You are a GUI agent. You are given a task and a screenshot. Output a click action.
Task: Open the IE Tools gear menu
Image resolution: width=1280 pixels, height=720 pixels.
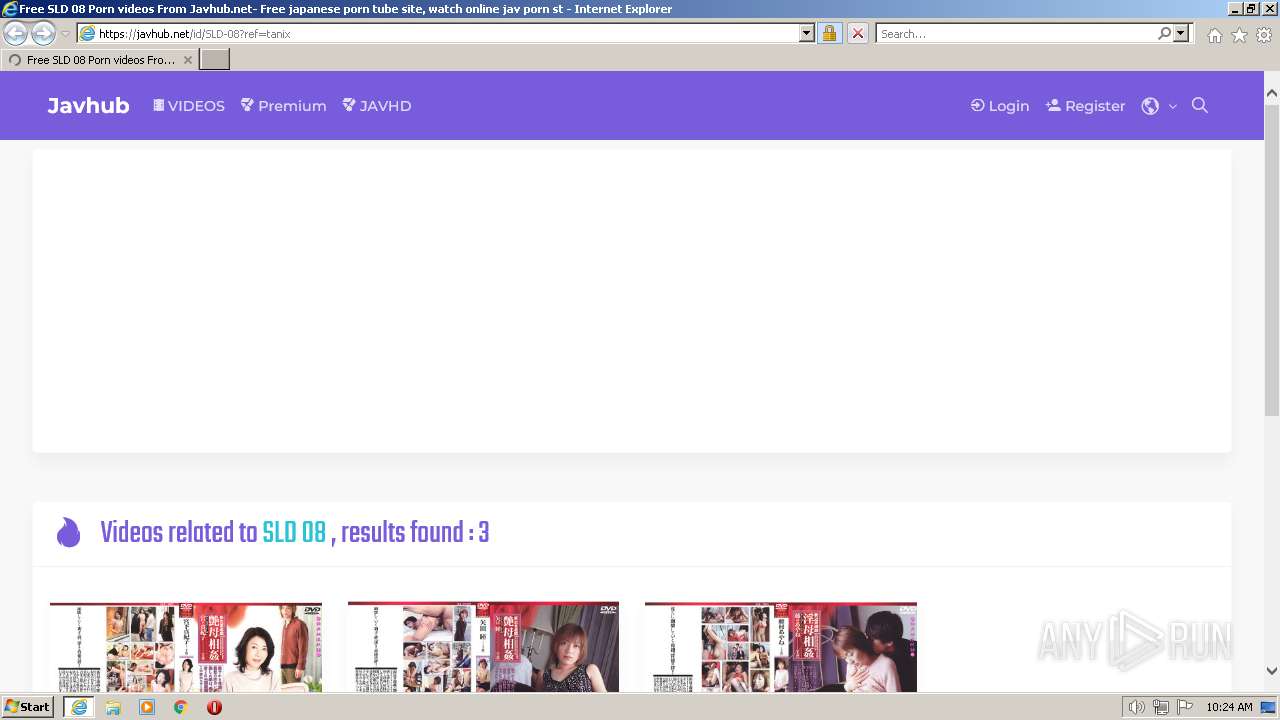coord(1264,35)
